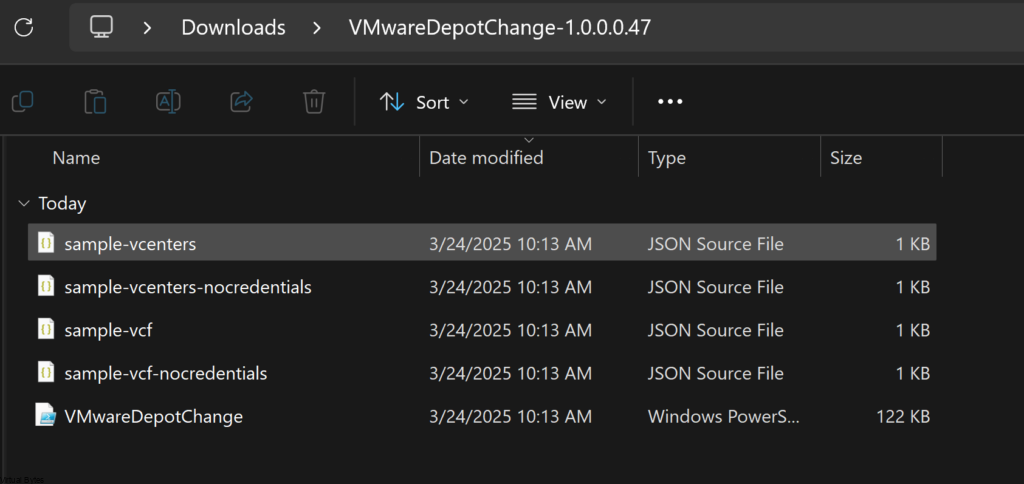Expand chevron after Downloads breadcrumb
Image resolution: width=1024 pixels, height=484 pixels.
(317, 27)
